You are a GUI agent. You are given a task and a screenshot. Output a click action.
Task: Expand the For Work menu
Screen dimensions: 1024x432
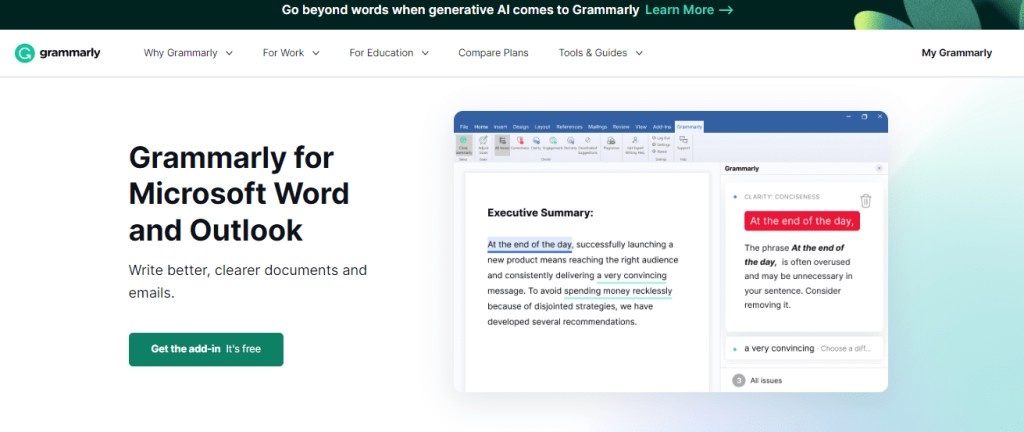291,53
